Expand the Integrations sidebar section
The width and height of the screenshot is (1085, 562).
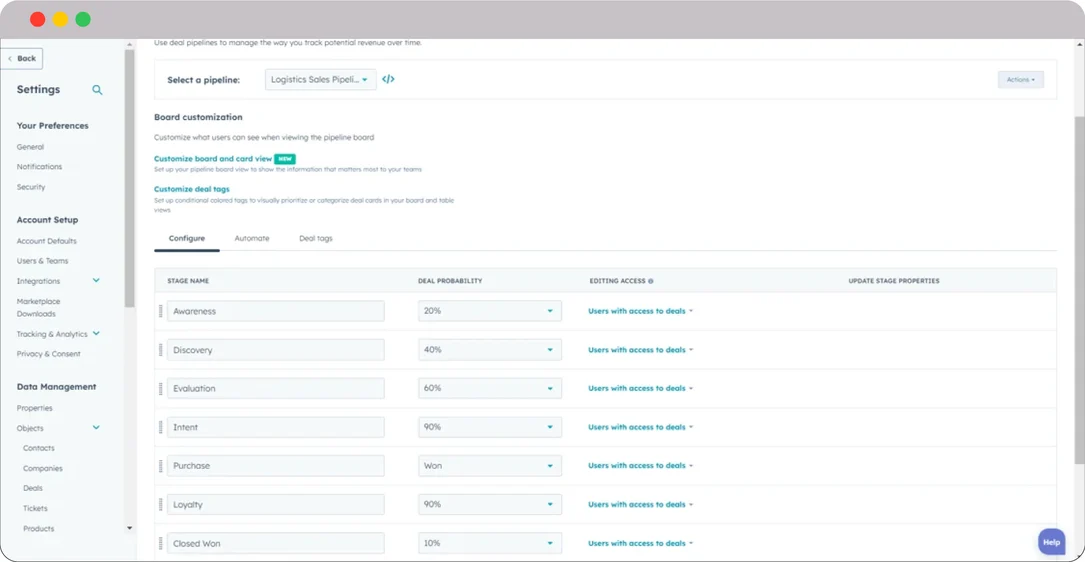[x=96, y=280]
